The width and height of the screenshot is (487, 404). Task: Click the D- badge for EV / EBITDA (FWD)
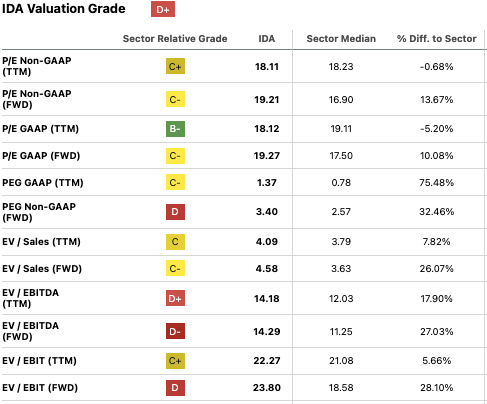(x=175, y=331)
